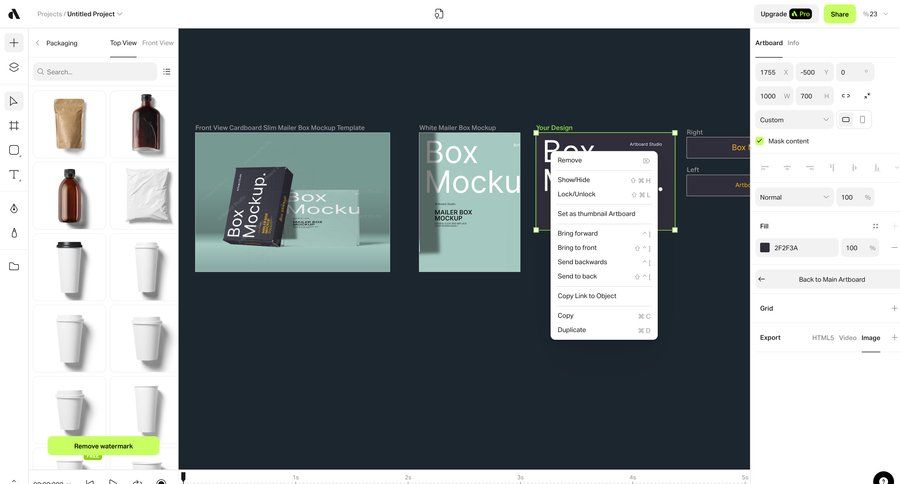Remove the 2F2F3A fill with minus
The width and height of the screenshot is (900, 484).
[x=894, y=247]
